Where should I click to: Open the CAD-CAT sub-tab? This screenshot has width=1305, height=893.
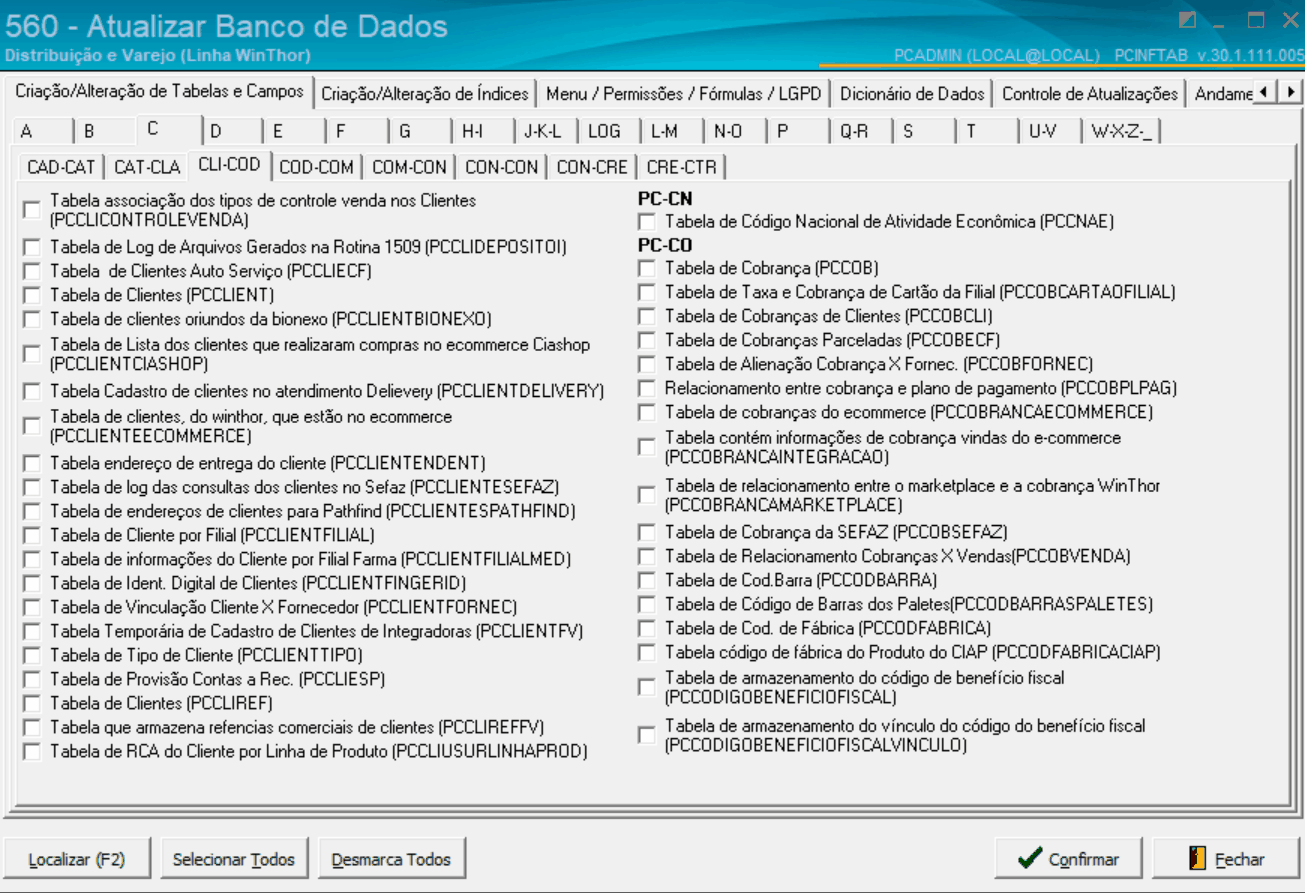[61, 167]
